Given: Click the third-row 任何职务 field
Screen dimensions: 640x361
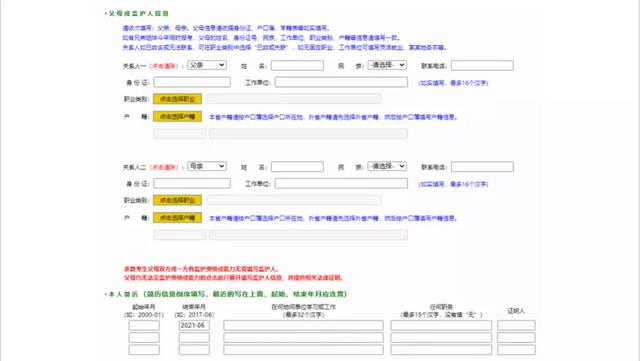Looking at the screenshot, I should [441, 350].
